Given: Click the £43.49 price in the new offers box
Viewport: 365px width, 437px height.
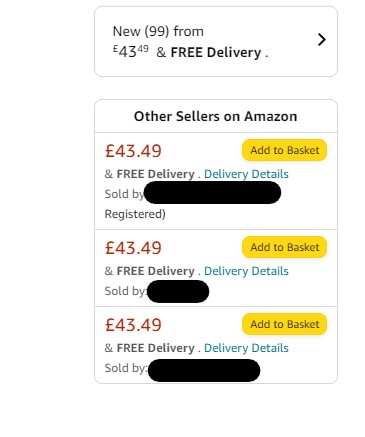Looking at the screenshot, I should pos(131,51).
